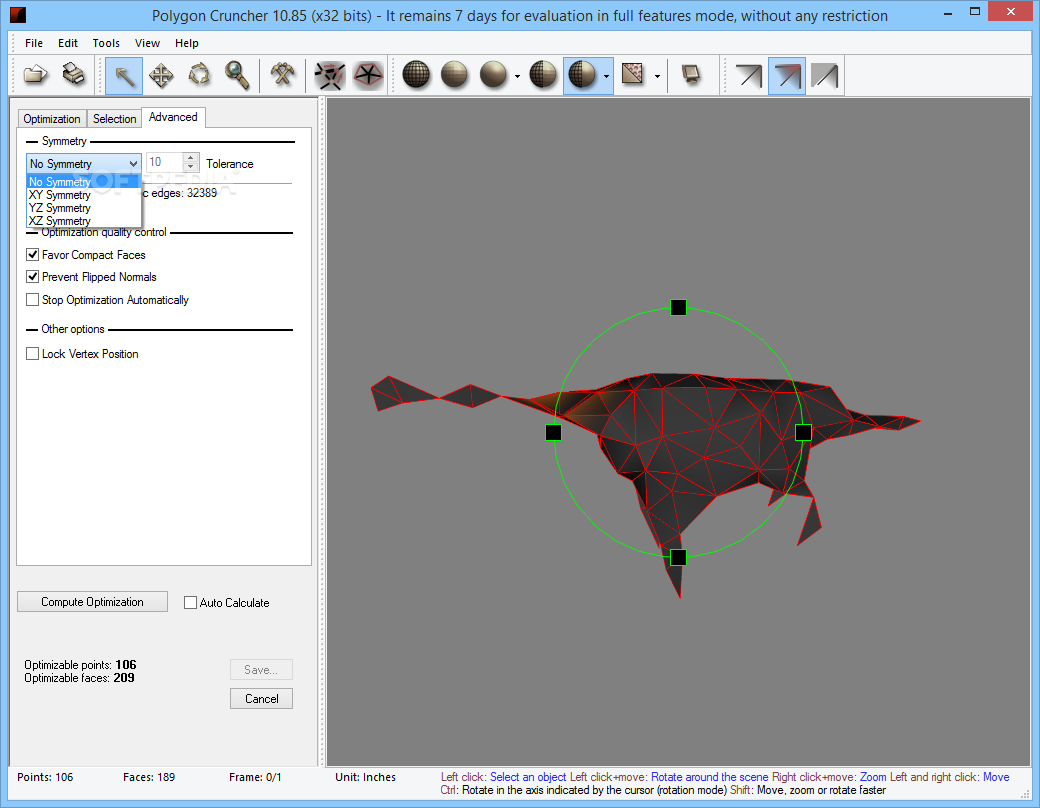Click left handle of green rotation circle

tap(553, 433)
